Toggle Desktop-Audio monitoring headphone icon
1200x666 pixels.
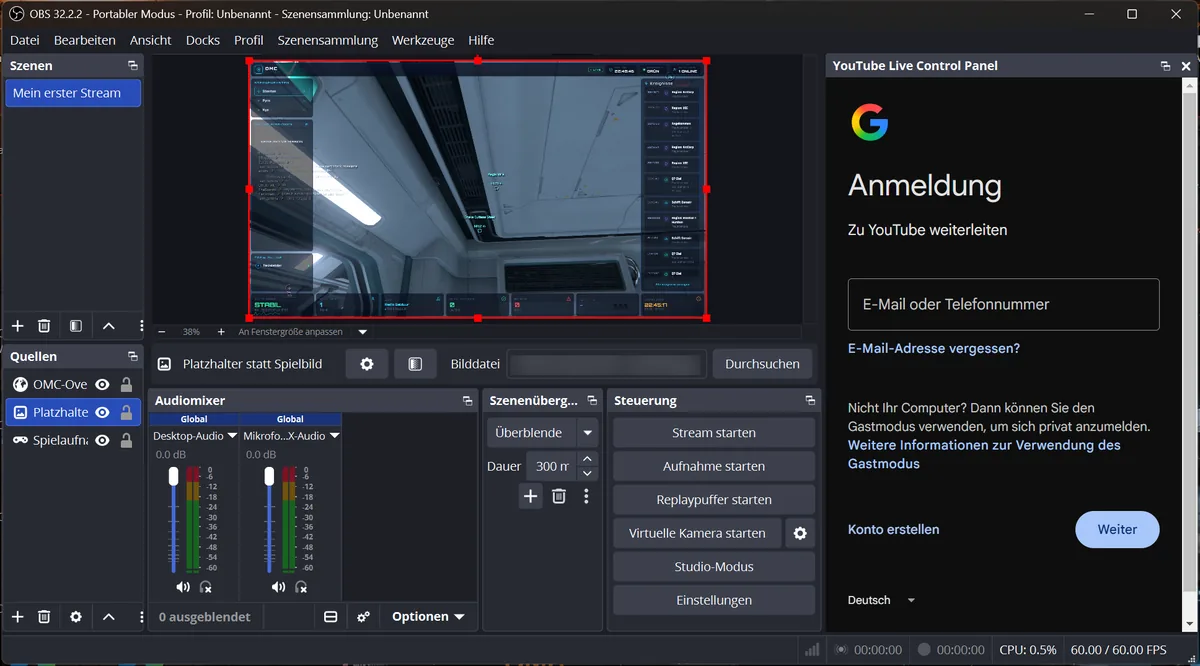[205, 587]
